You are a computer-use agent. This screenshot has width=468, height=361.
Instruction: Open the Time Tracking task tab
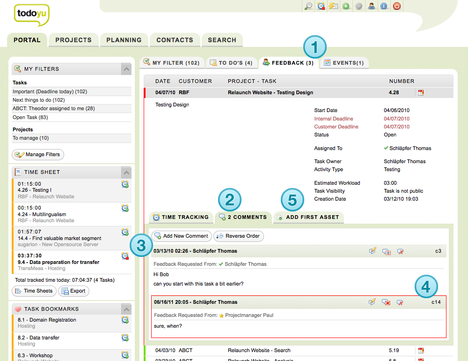coord(181,217)
